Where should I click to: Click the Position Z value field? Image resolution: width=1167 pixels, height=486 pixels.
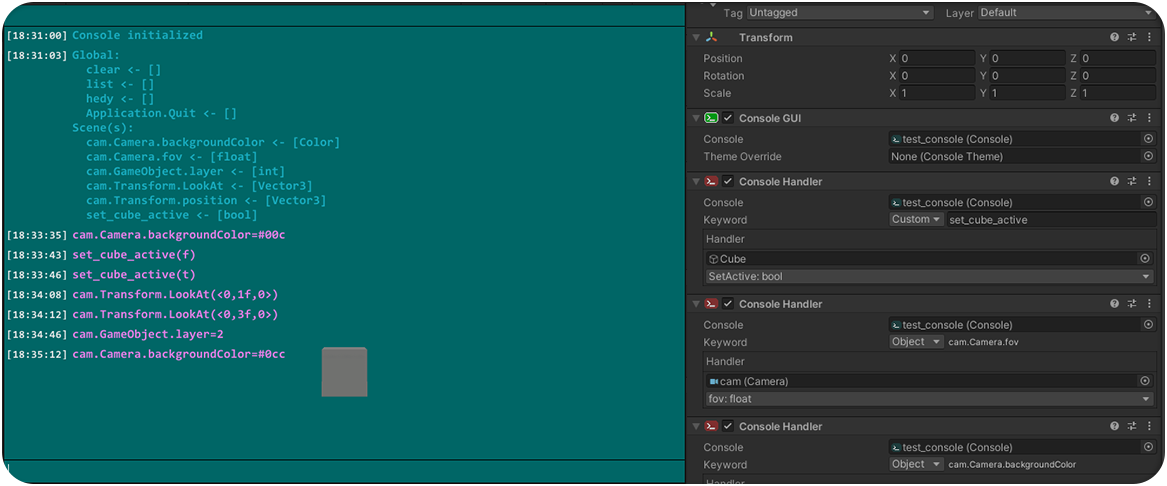pos(1117,58)
